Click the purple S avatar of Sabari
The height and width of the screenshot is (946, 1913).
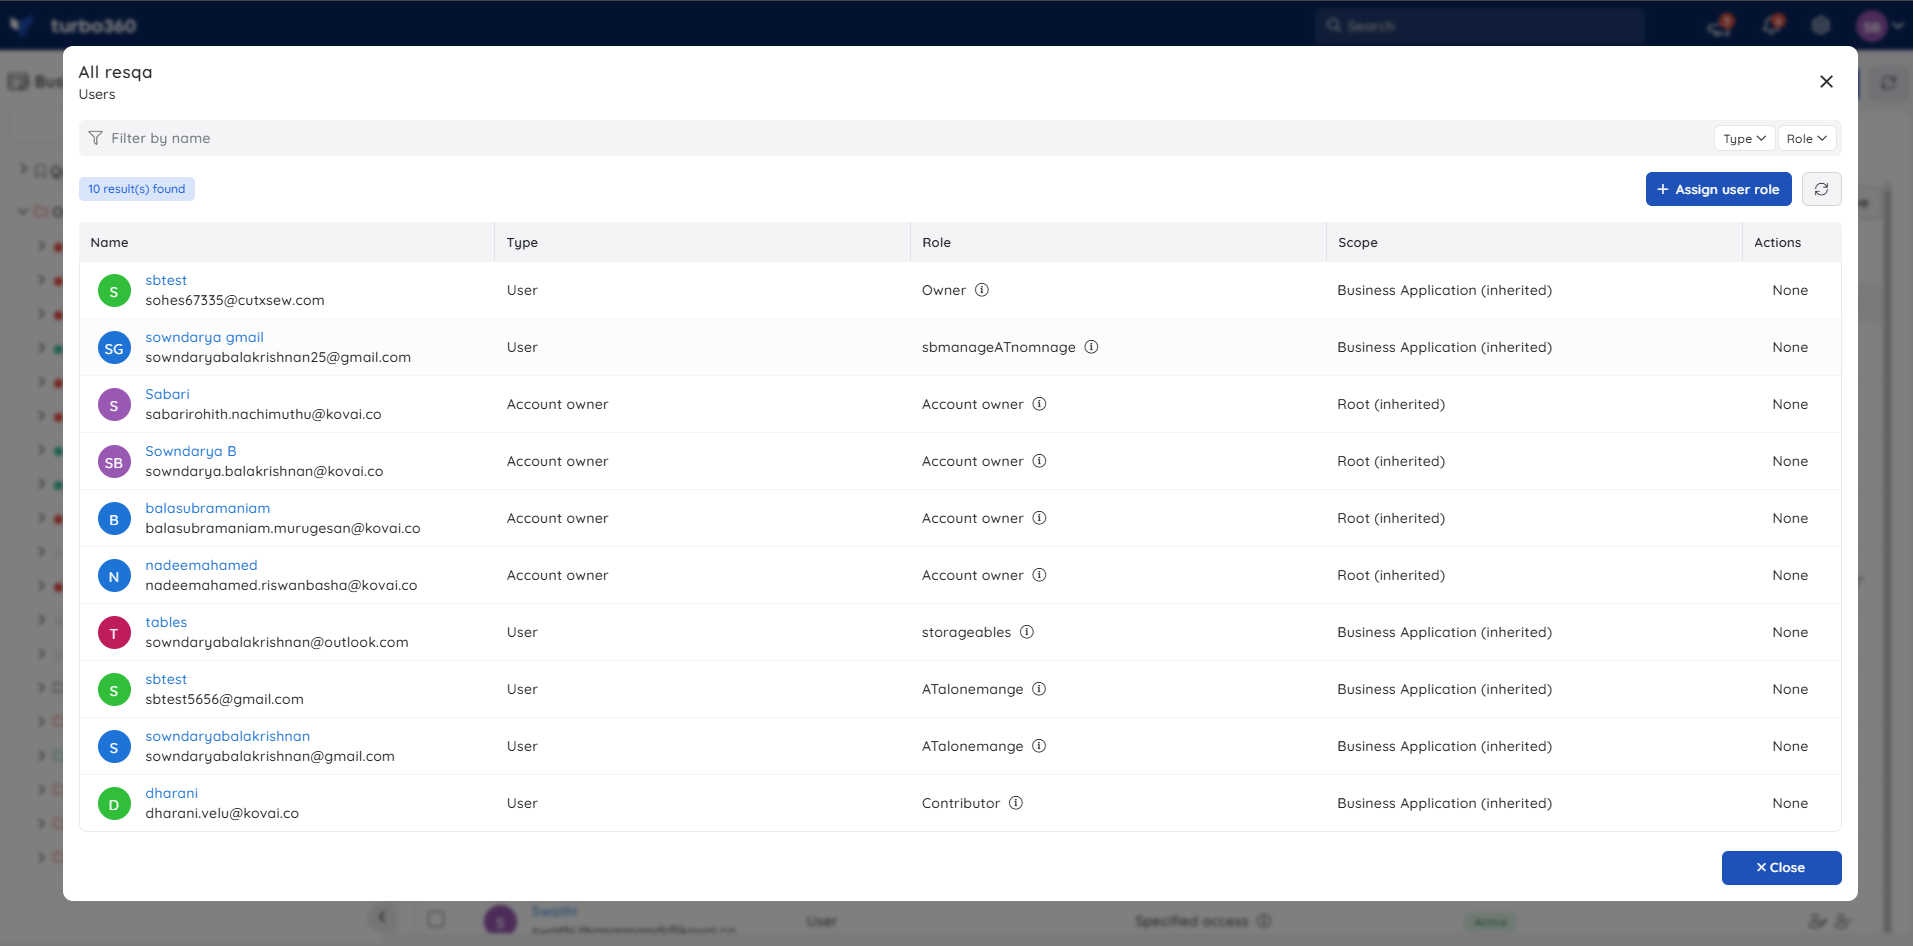click(x=114, y=405)
